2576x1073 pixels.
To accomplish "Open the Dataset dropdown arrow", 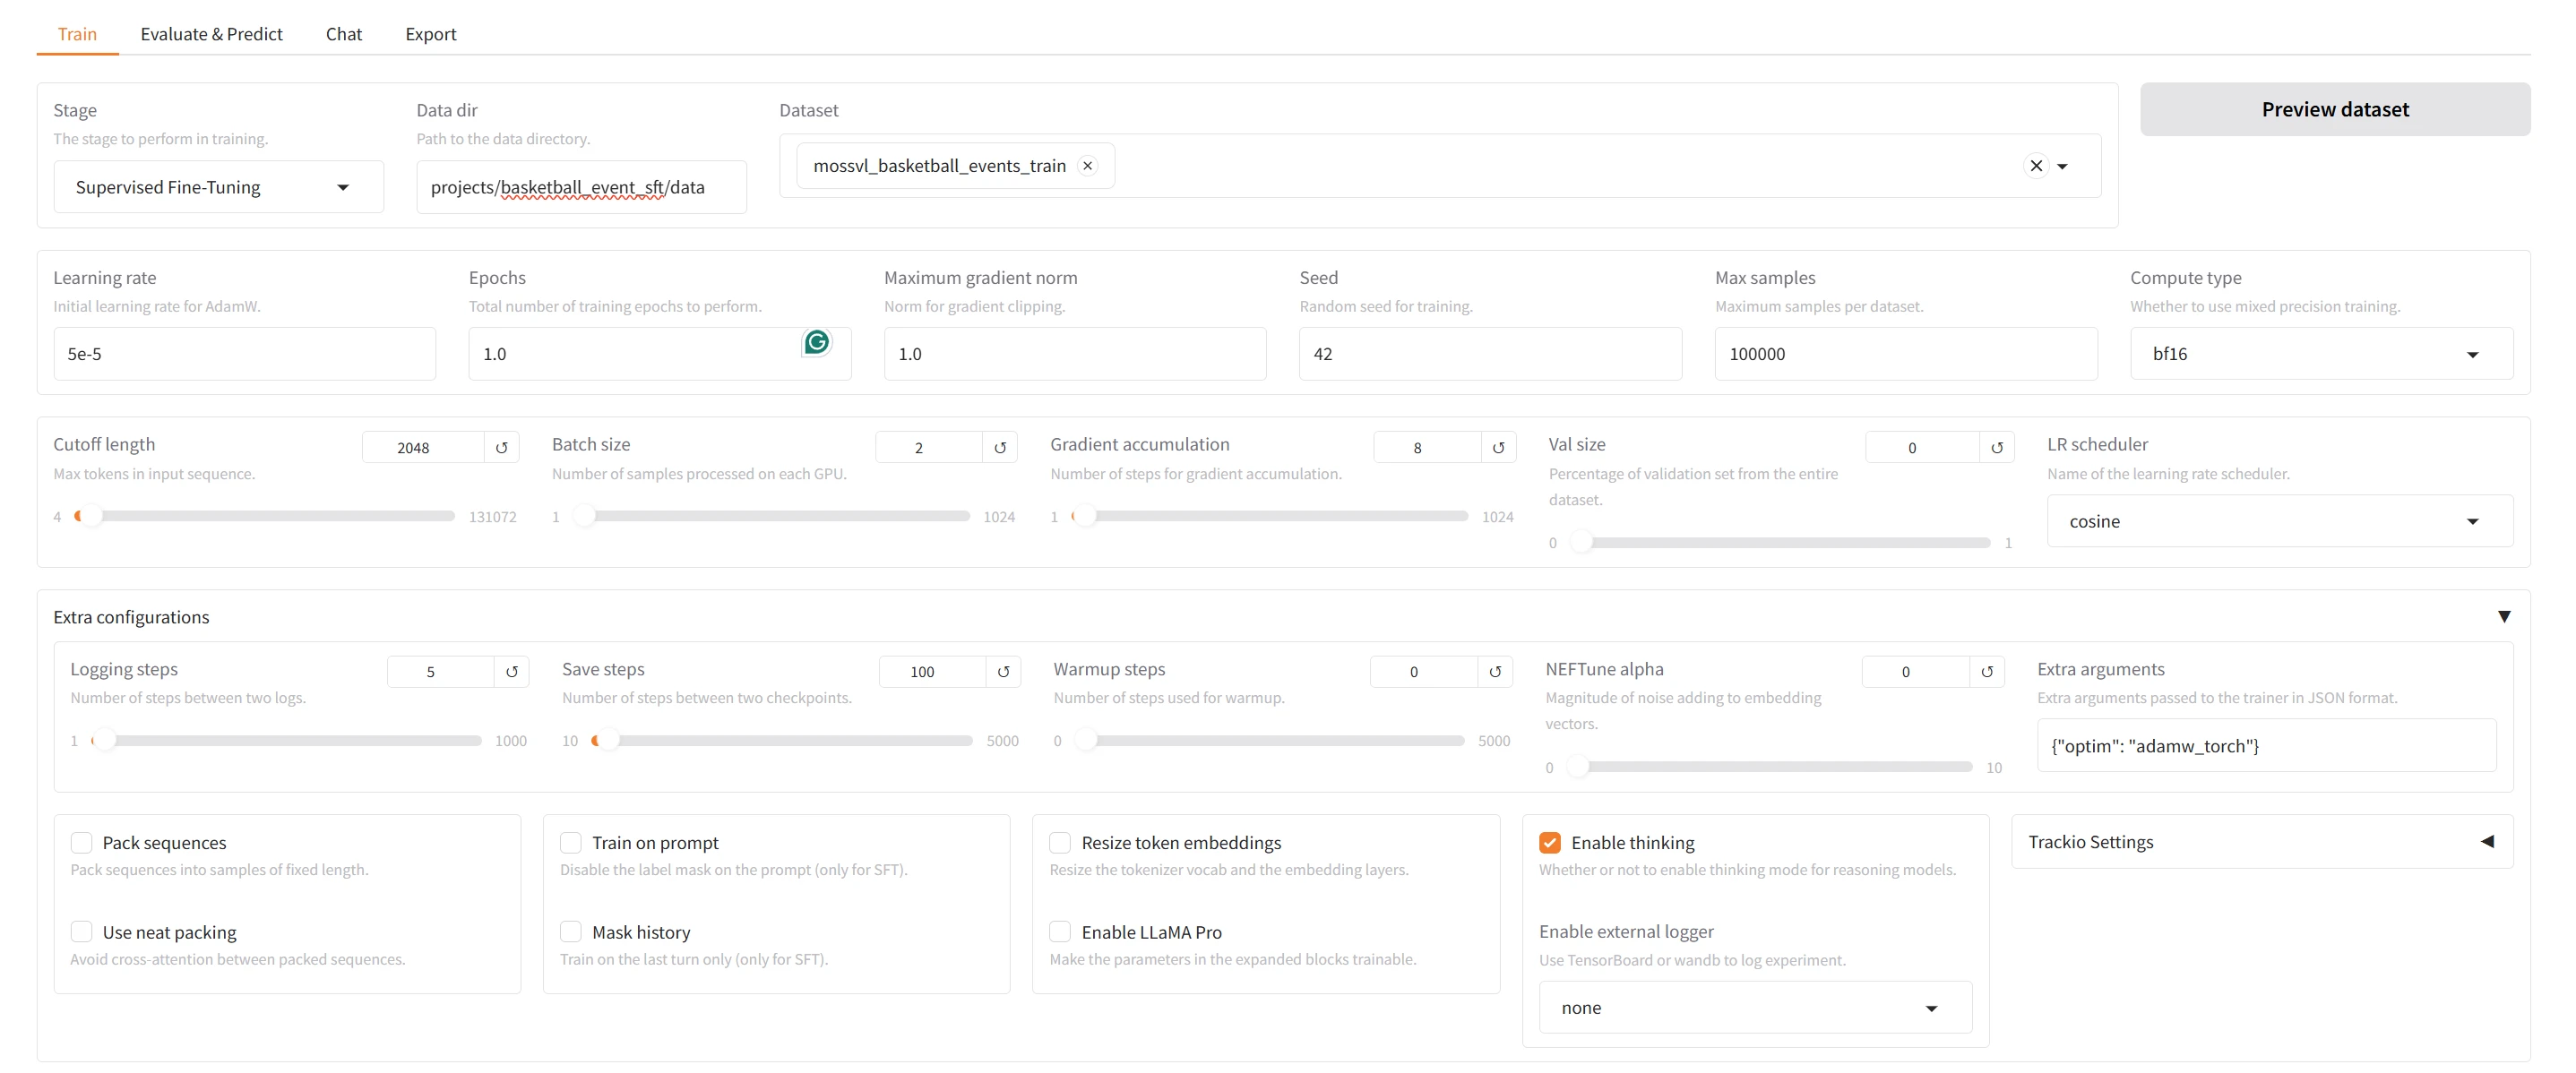I will pyautogui.click(x=2062, y=167).
